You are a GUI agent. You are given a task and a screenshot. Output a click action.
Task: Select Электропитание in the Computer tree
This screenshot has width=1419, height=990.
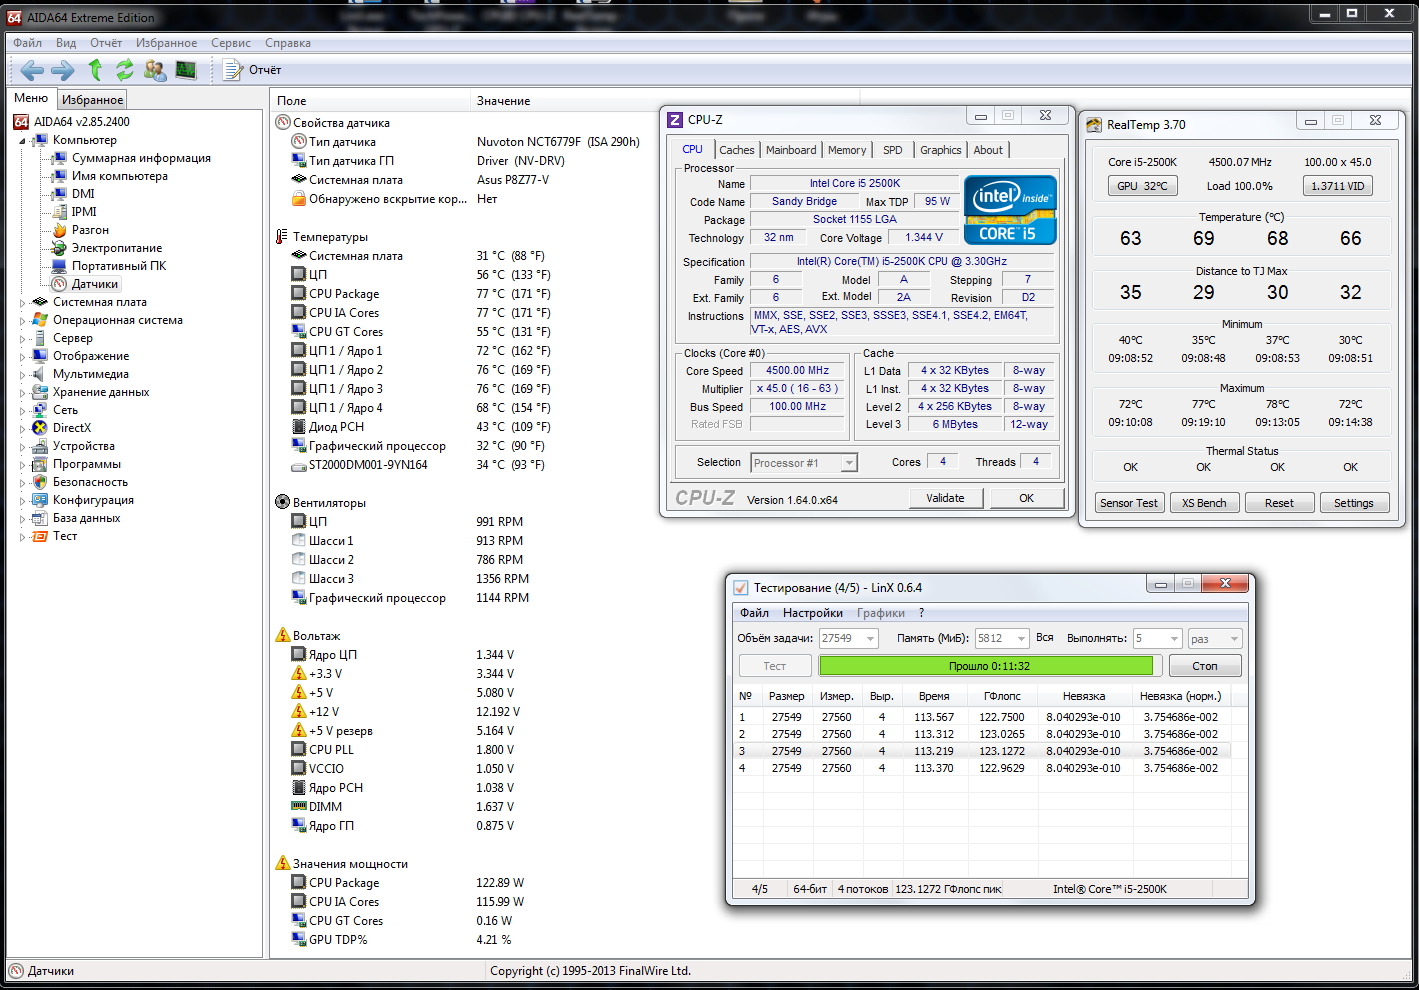[x=116, y=248]
